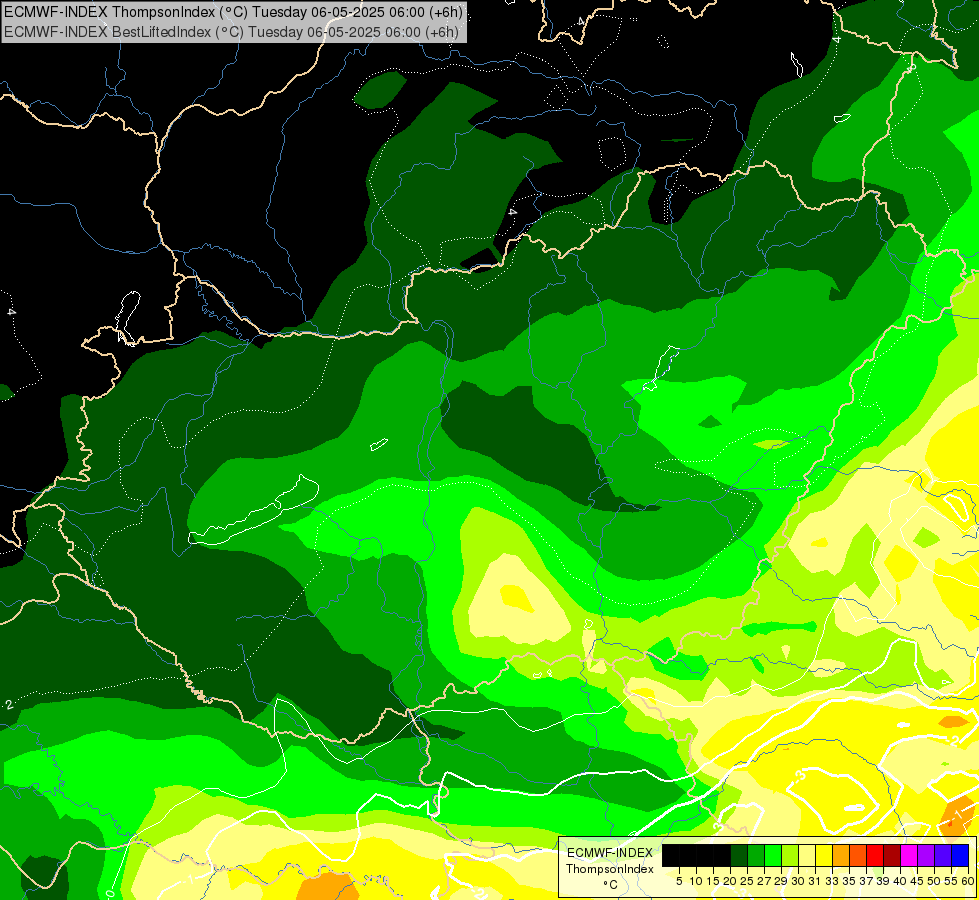Select the yellow-green 29–30 legend swatch
979x900 pixels.
tap(790, 855)
